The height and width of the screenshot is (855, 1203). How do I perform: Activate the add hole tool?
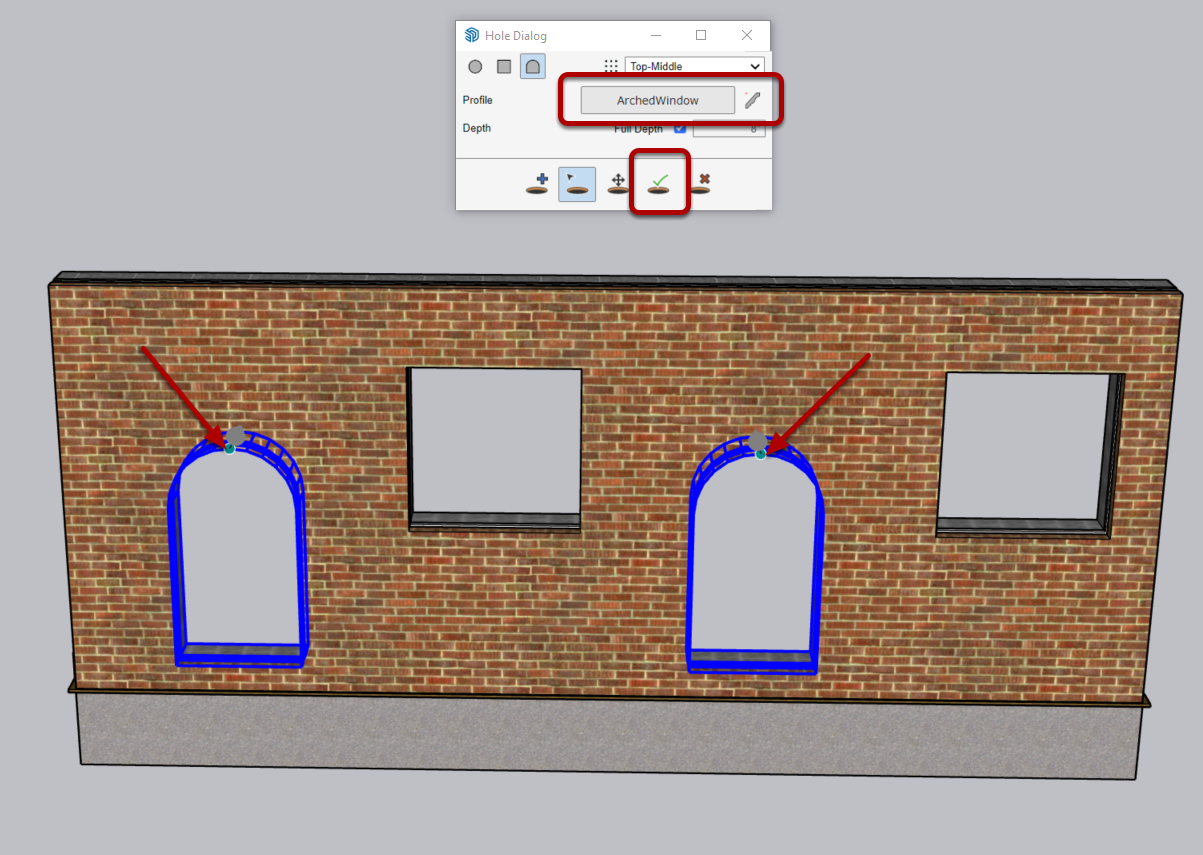tap(537, 184)
